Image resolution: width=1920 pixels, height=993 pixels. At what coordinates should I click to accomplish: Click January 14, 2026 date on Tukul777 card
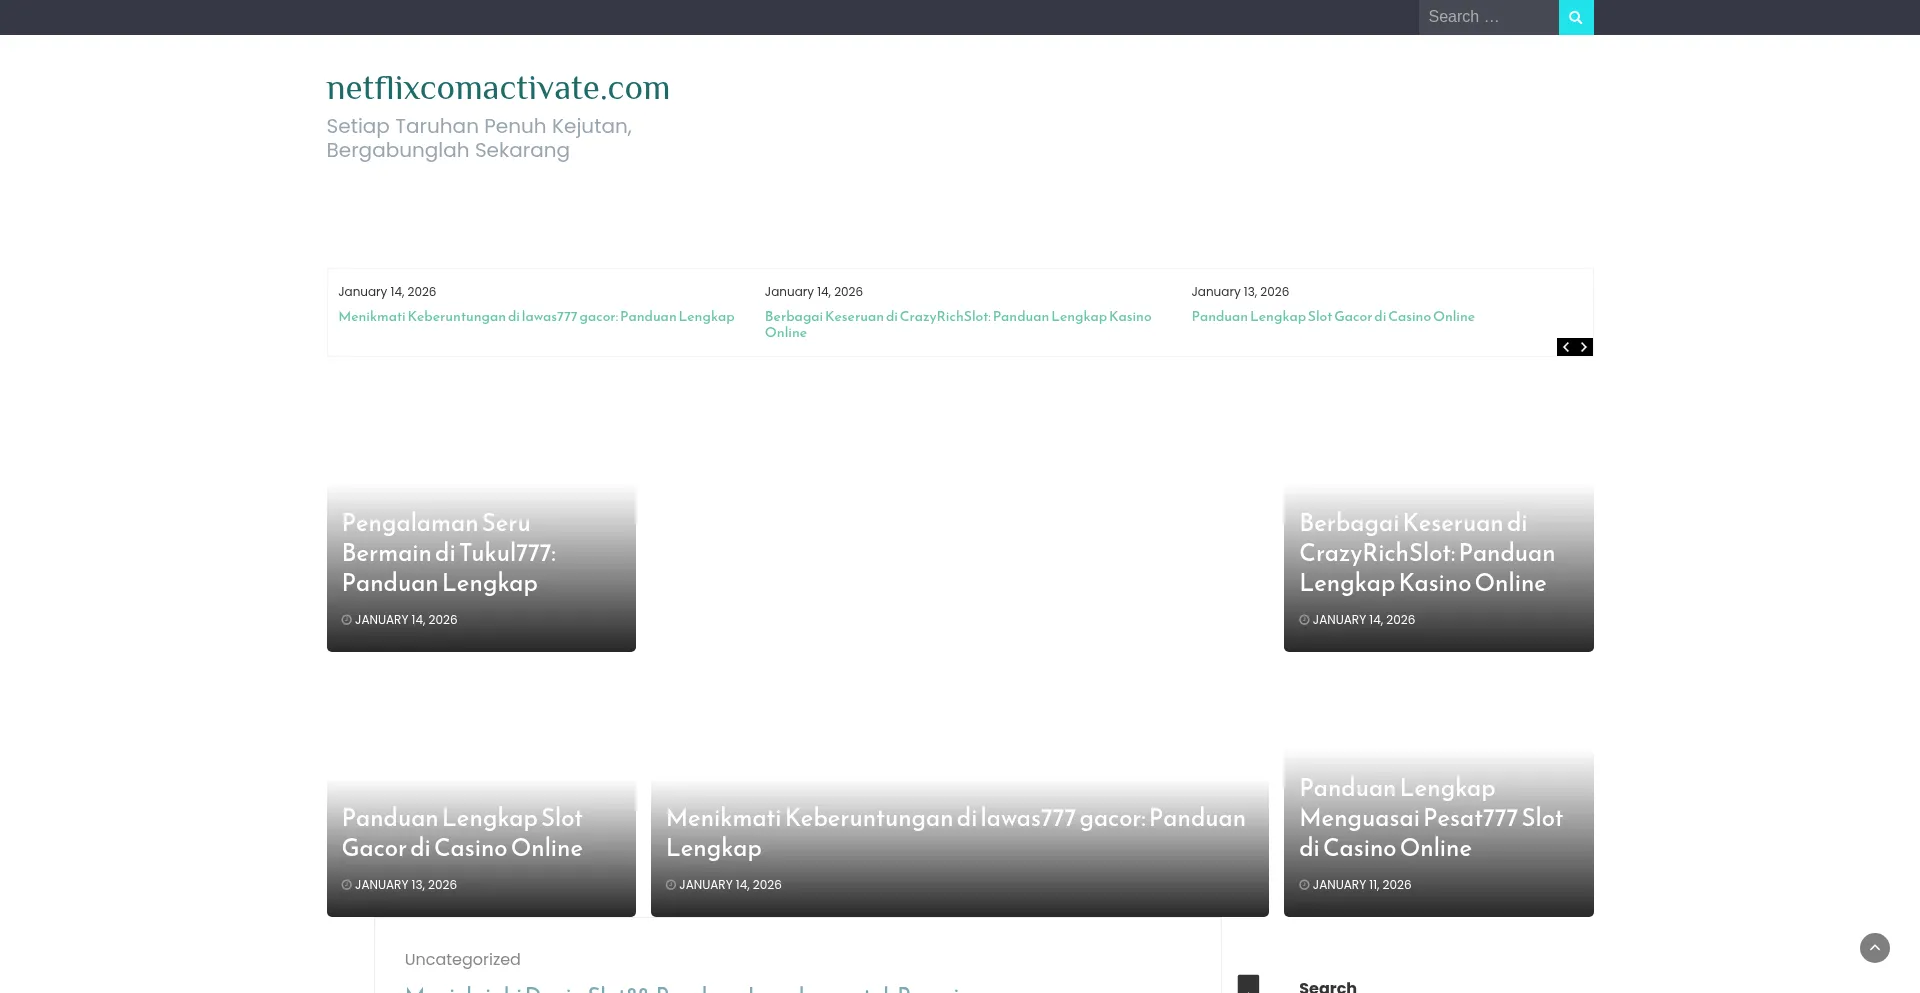pyautogui.click(x=405, y=620)
